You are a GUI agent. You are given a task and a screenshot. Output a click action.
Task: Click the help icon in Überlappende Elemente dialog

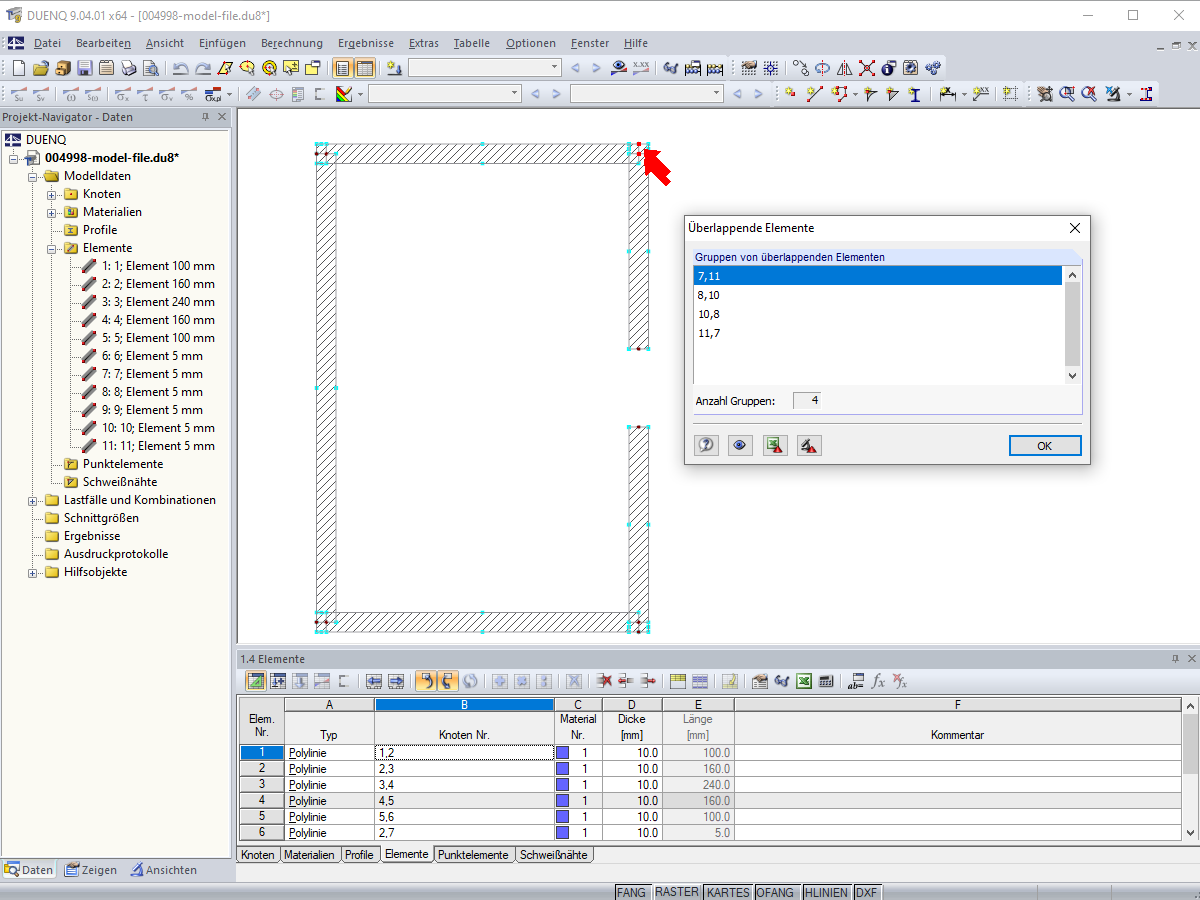[x=707, y=446]
